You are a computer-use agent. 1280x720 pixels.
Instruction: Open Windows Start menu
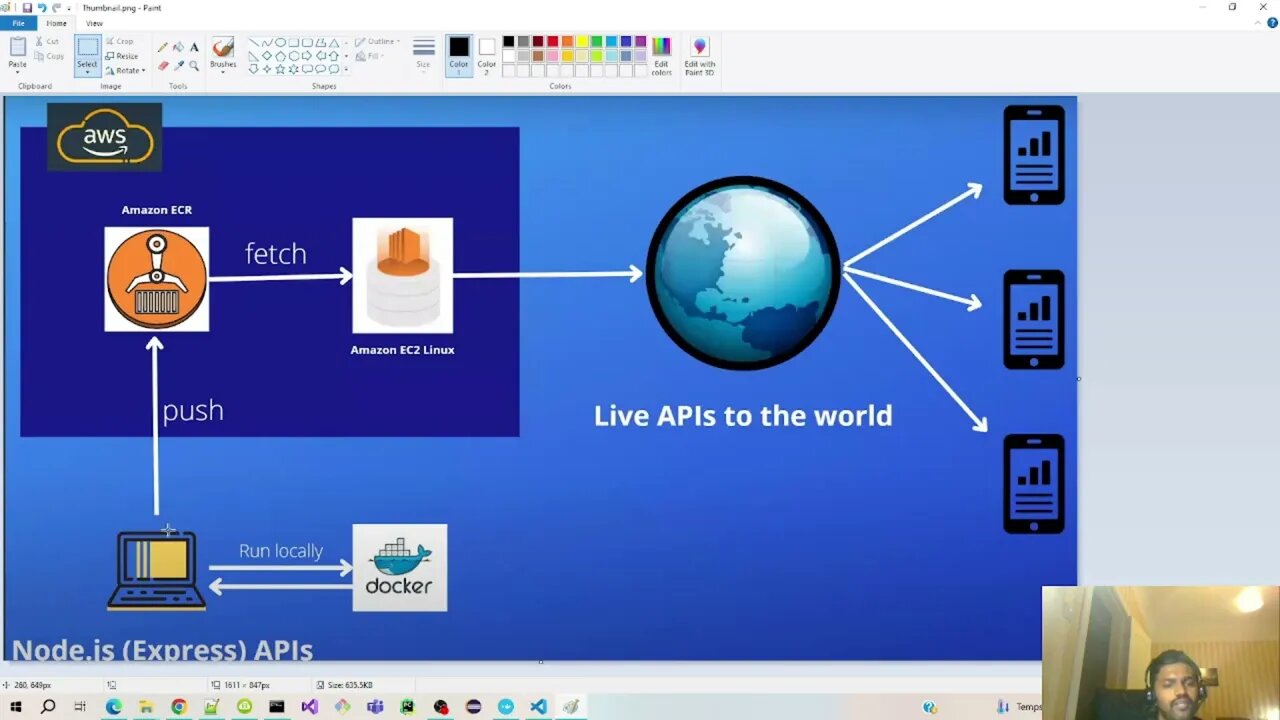(x=15, y=706)
